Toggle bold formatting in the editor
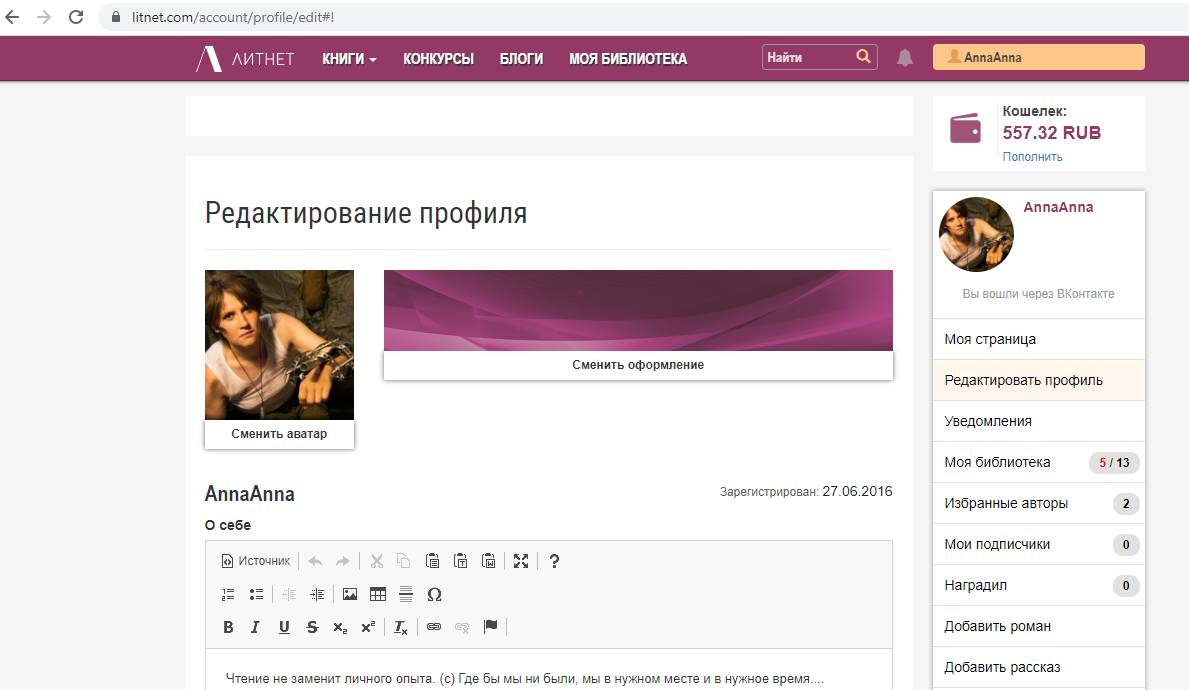The height and width of the screenshot is (690, 1189). pos(228,627)
